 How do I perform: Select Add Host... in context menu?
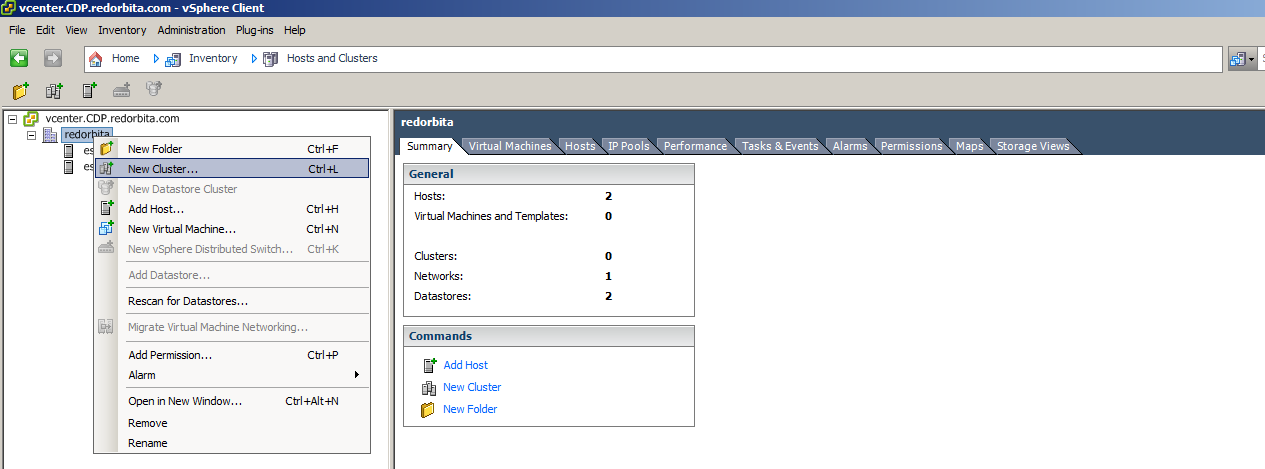[232, 209]
